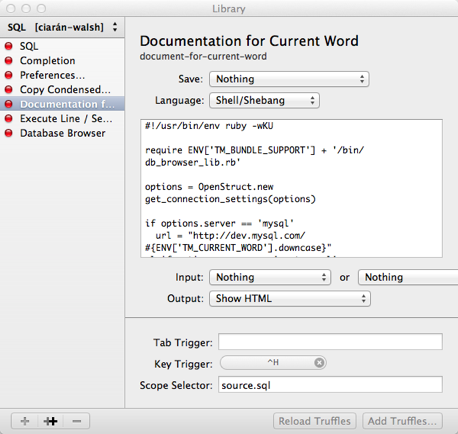
Task: Click red bullet next to Completion
Action: (9, 61)
